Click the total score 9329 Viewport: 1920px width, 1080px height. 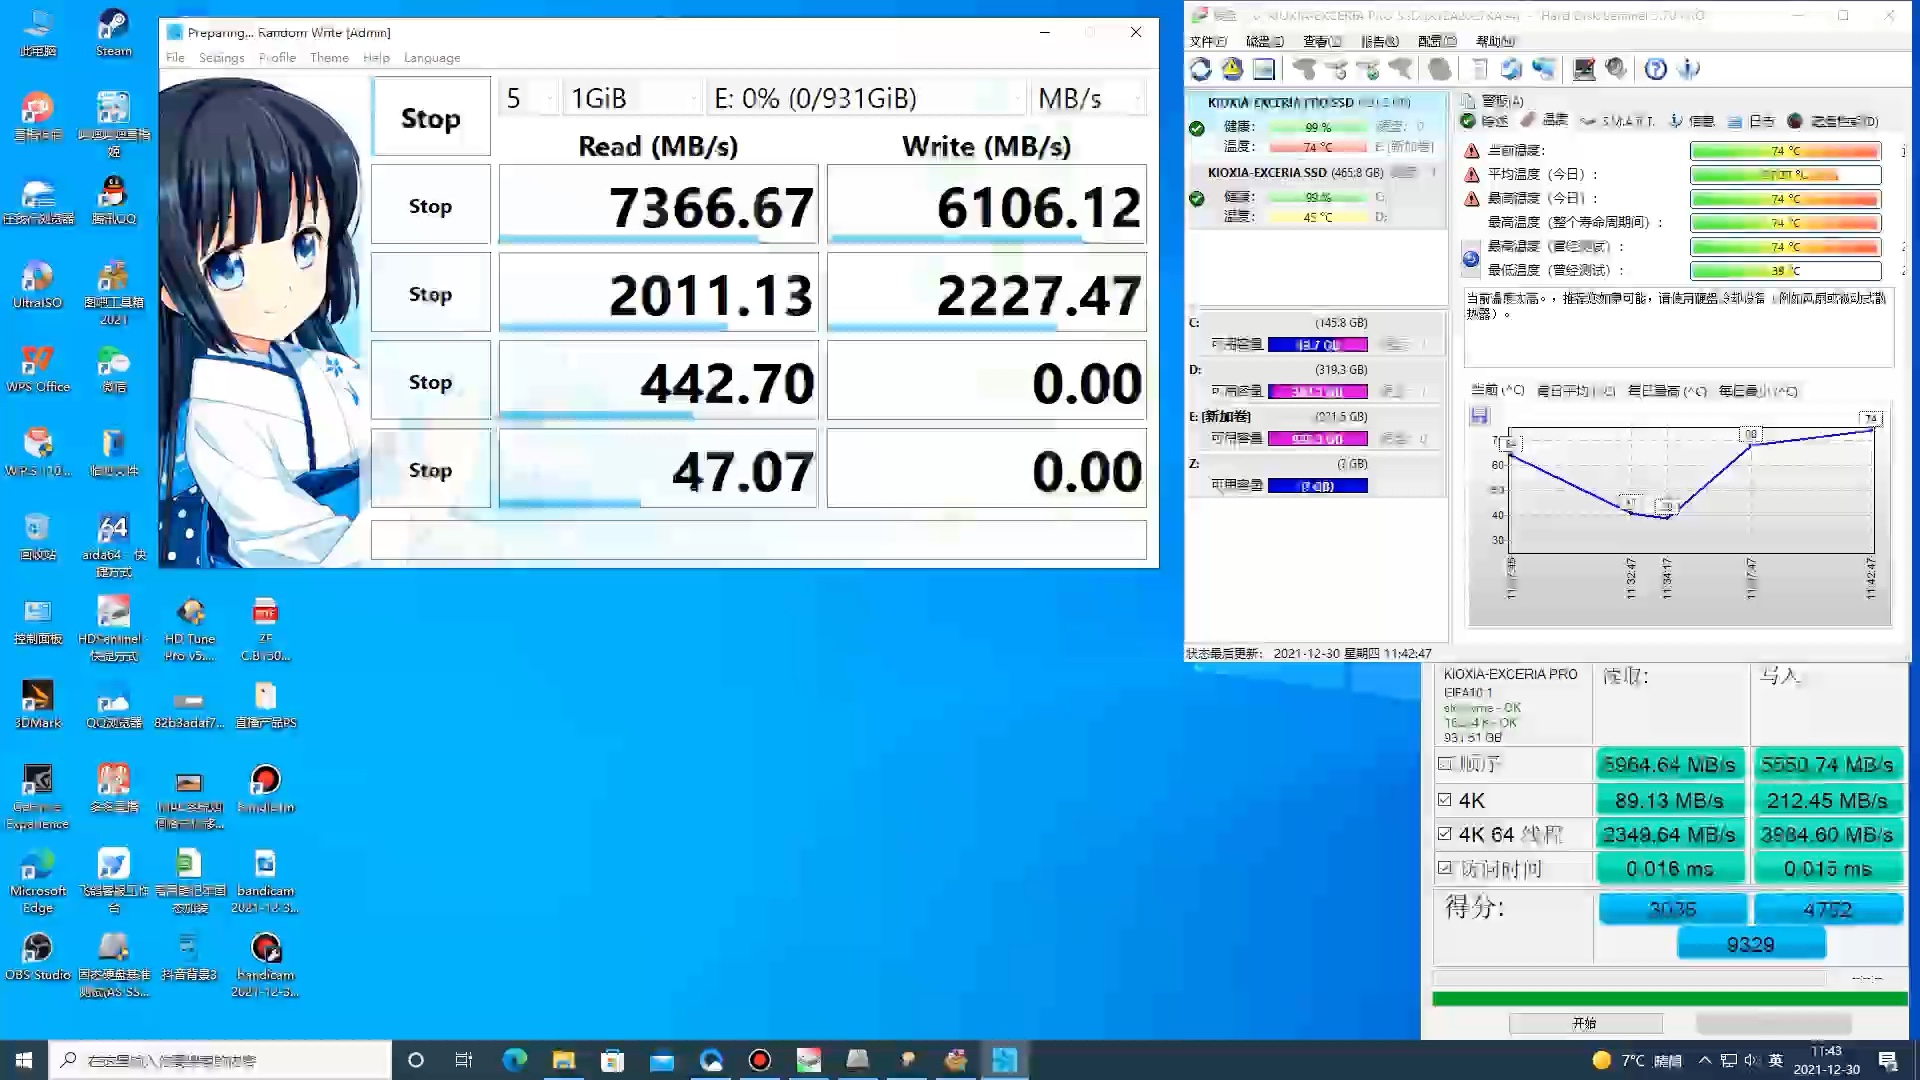1751,944
